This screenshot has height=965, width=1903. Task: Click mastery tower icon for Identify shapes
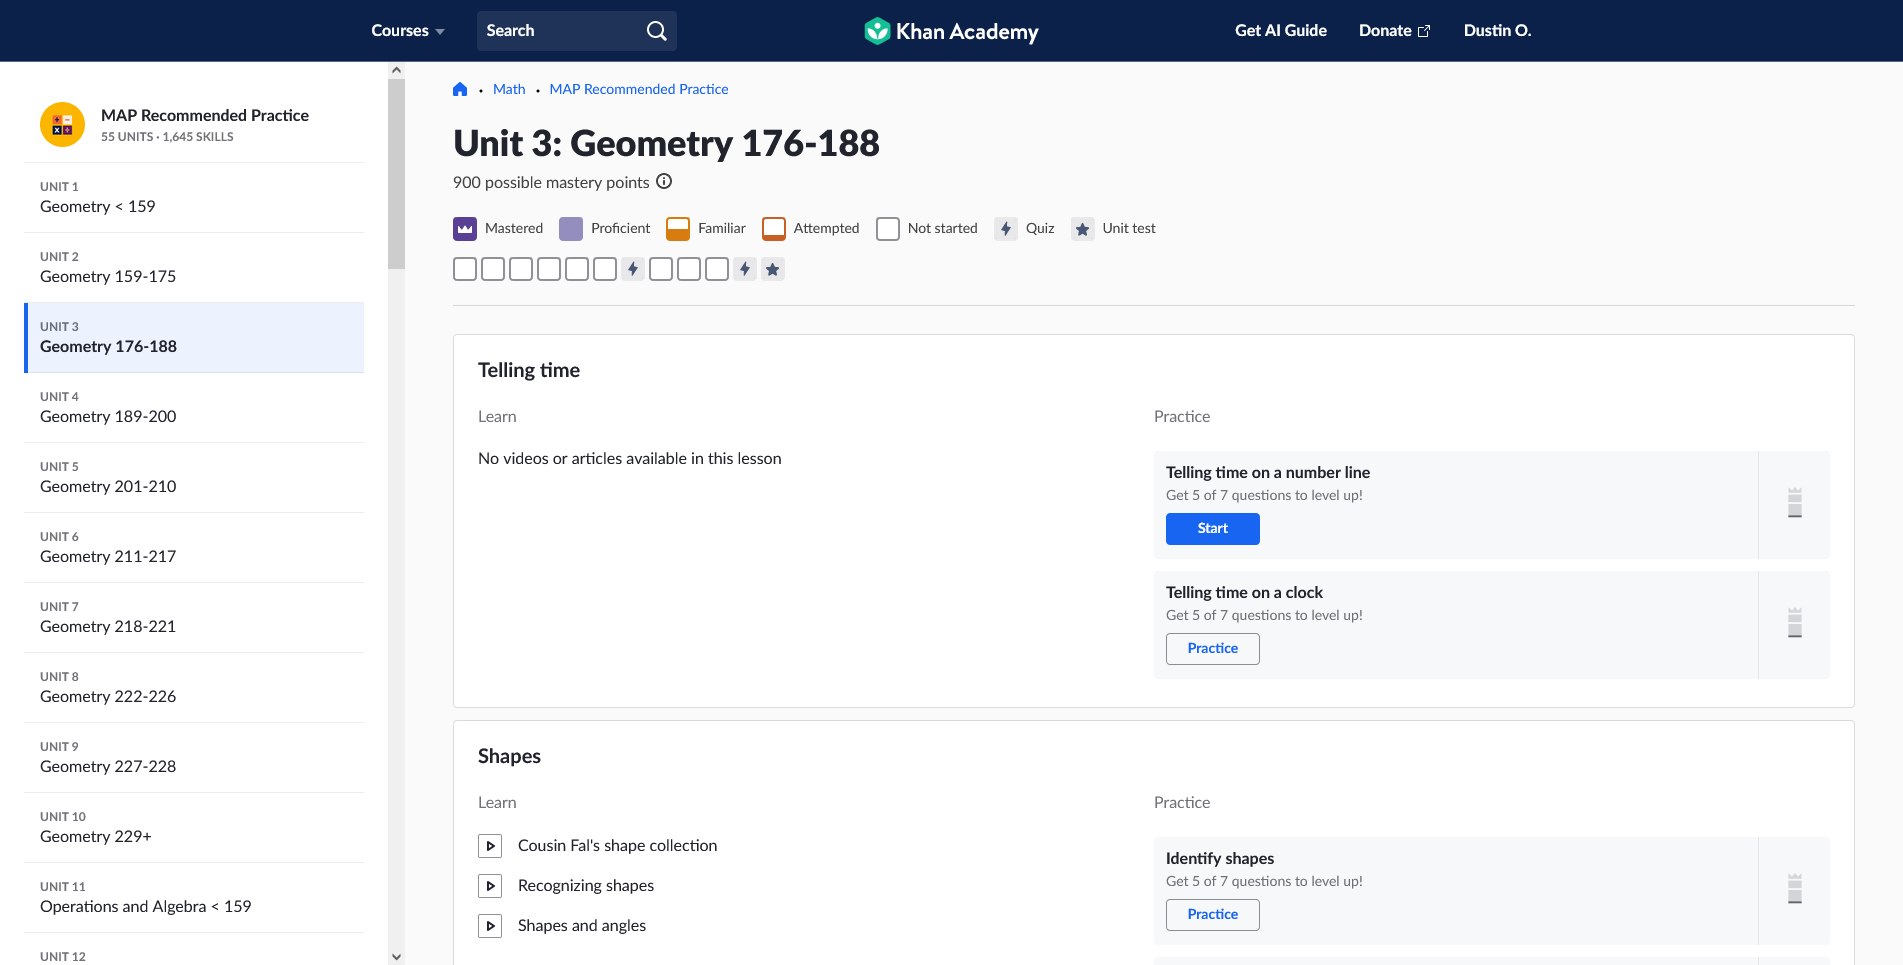(x=1795, y=889)
